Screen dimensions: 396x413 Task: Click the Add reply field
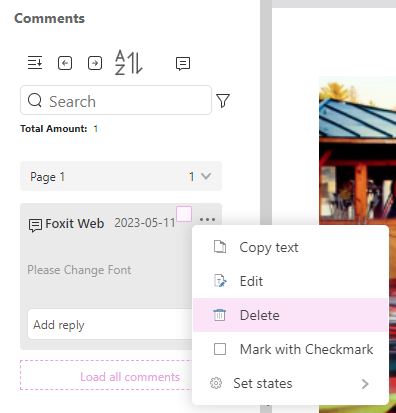click(110, 324)
